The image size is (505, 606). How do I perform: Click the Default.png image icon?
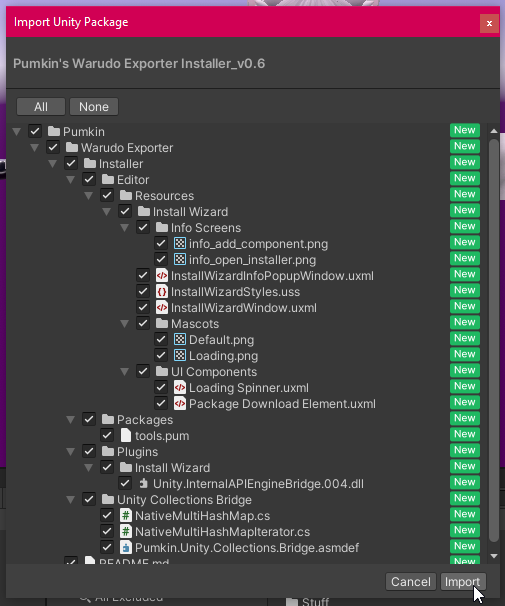[x=180, y=339]
